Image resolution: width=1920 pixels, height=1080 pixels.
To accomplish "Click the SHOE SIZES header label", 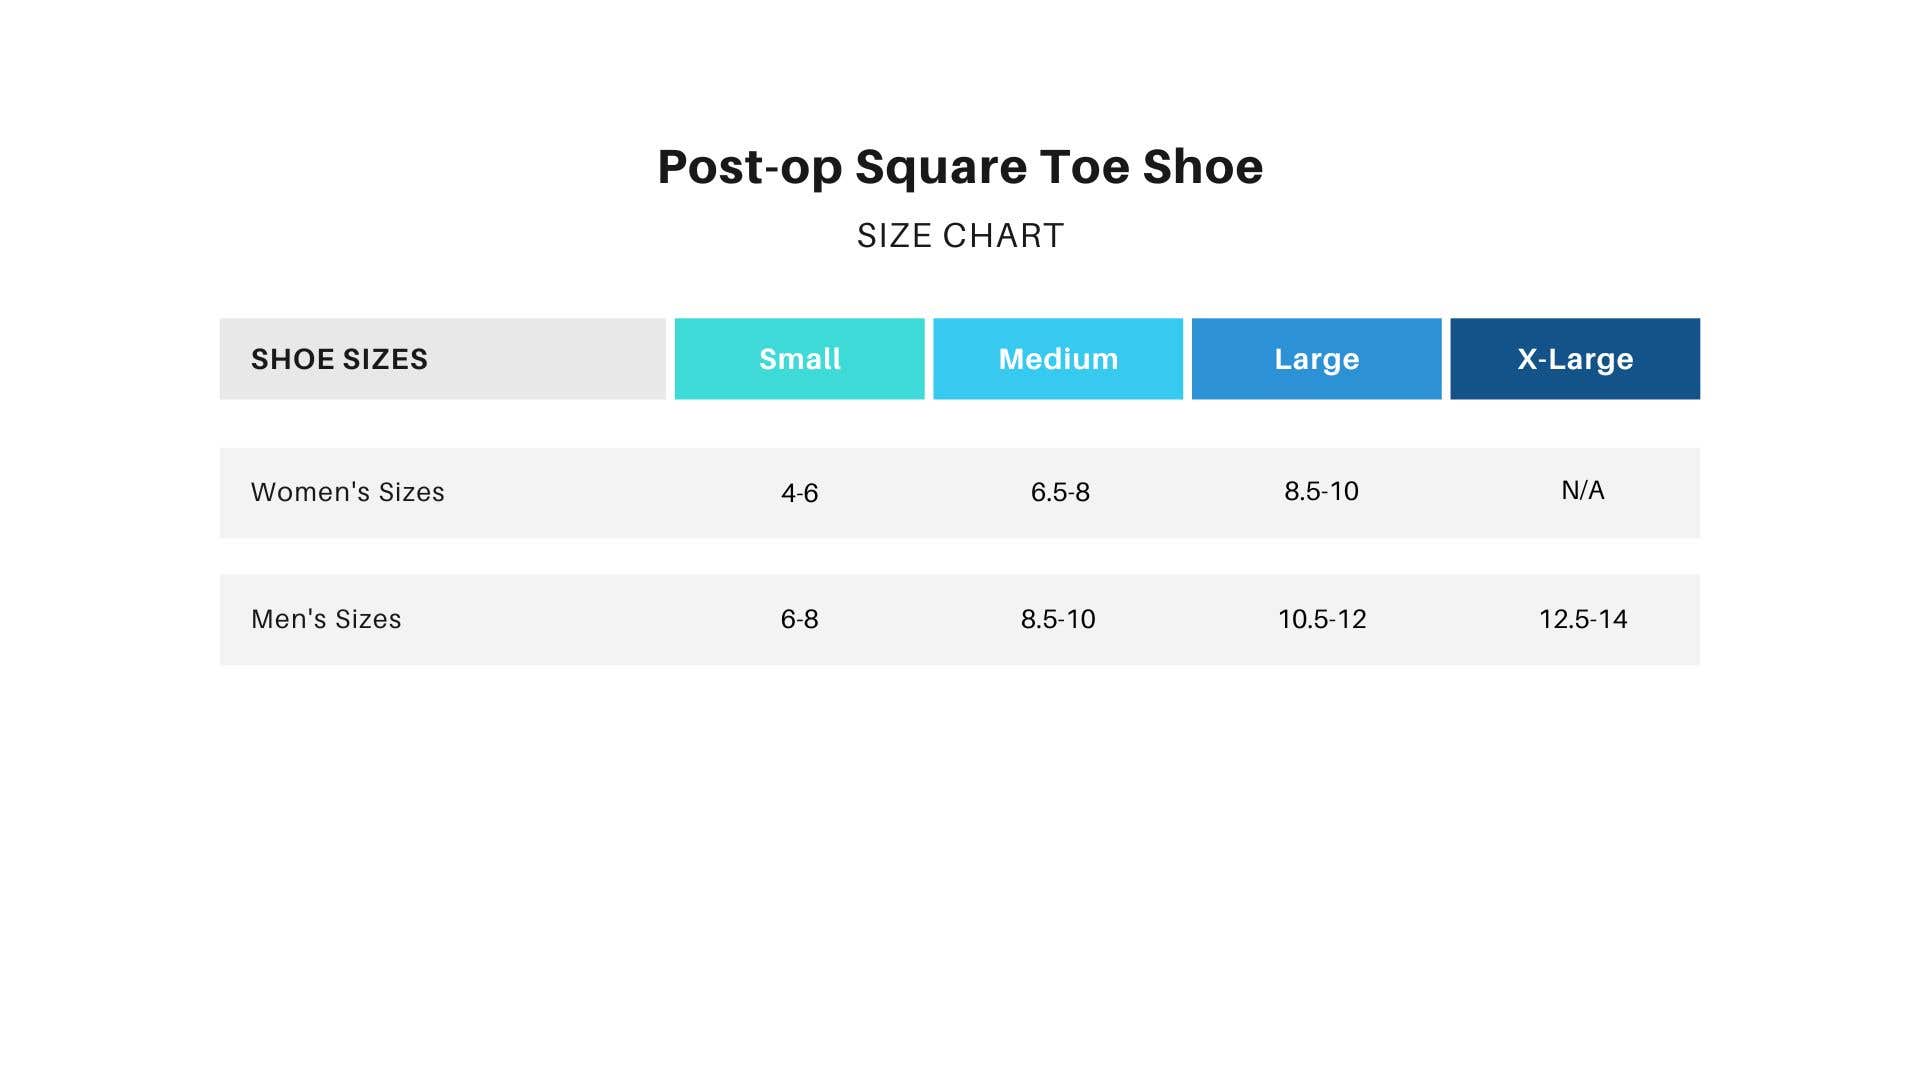I will click(339, 359).
